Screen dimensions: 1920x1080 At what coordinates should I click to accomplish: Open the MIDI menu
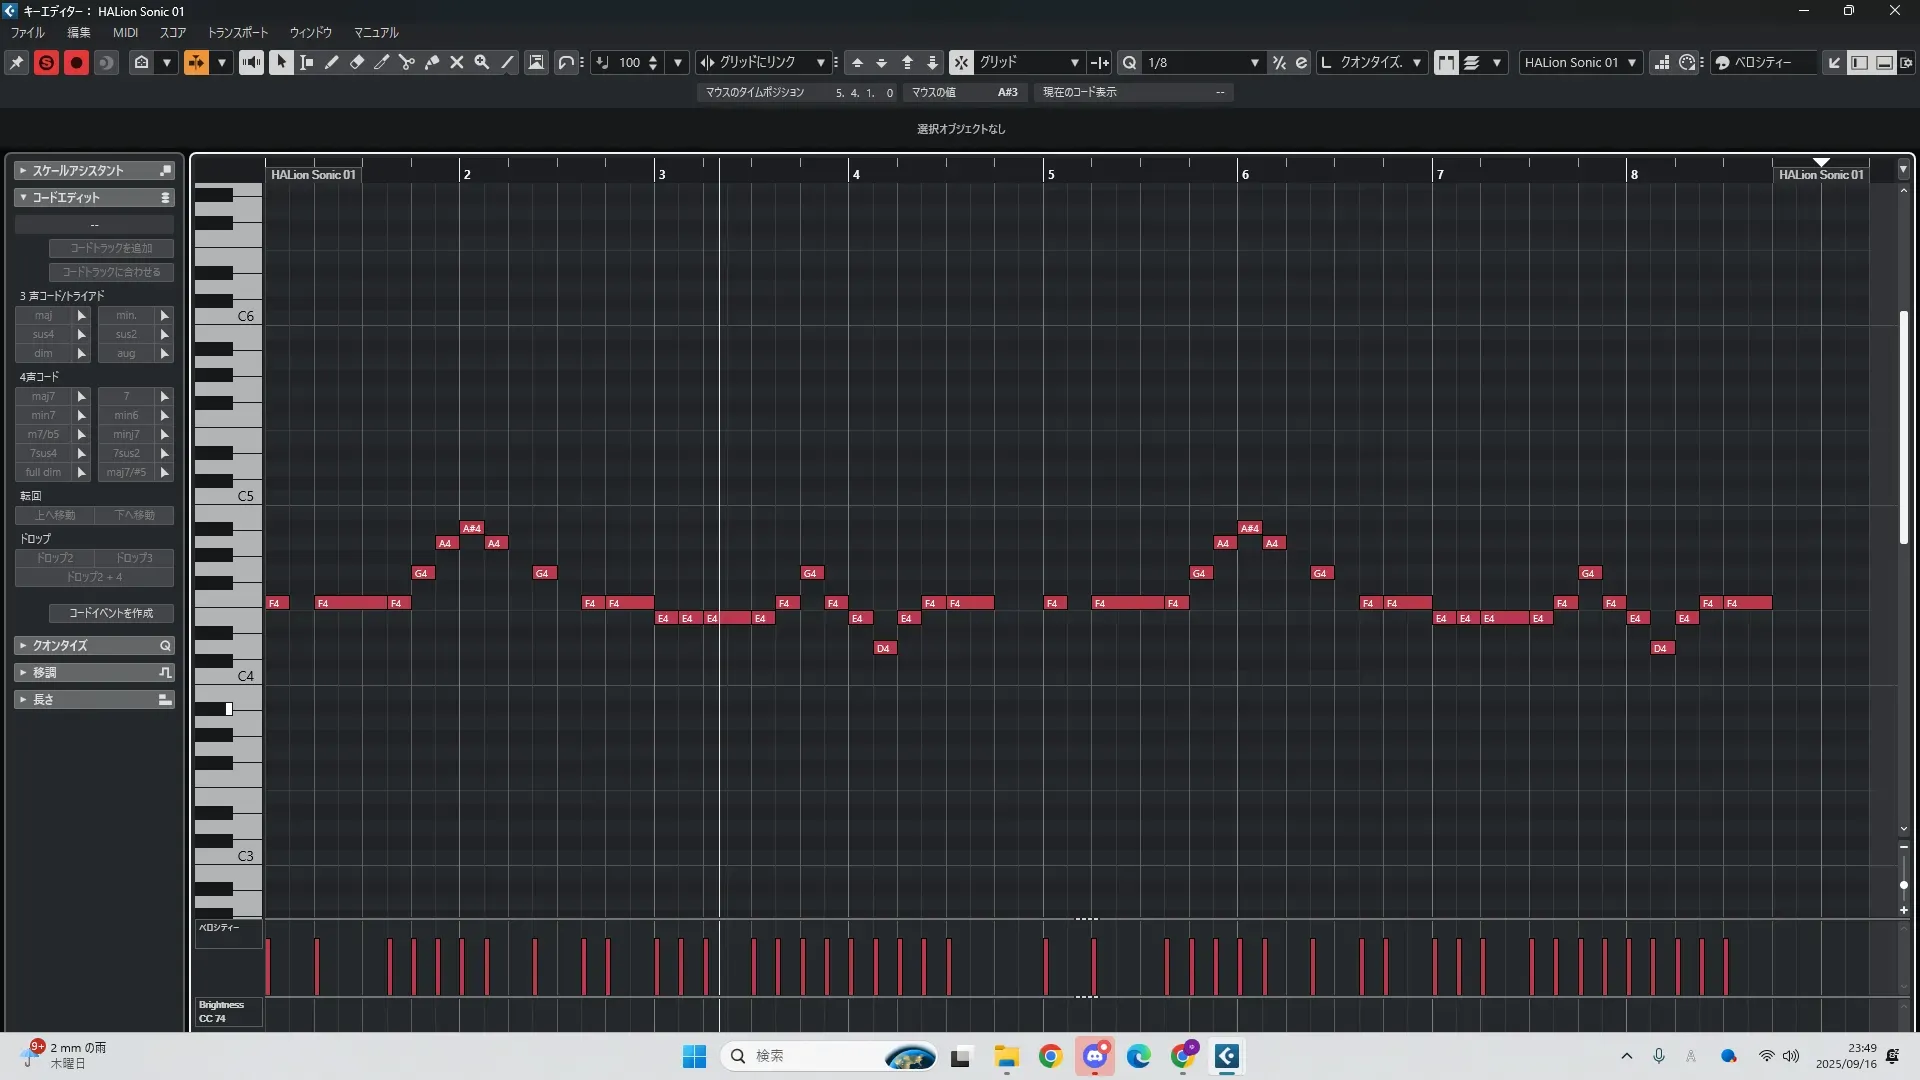[125, 32]
